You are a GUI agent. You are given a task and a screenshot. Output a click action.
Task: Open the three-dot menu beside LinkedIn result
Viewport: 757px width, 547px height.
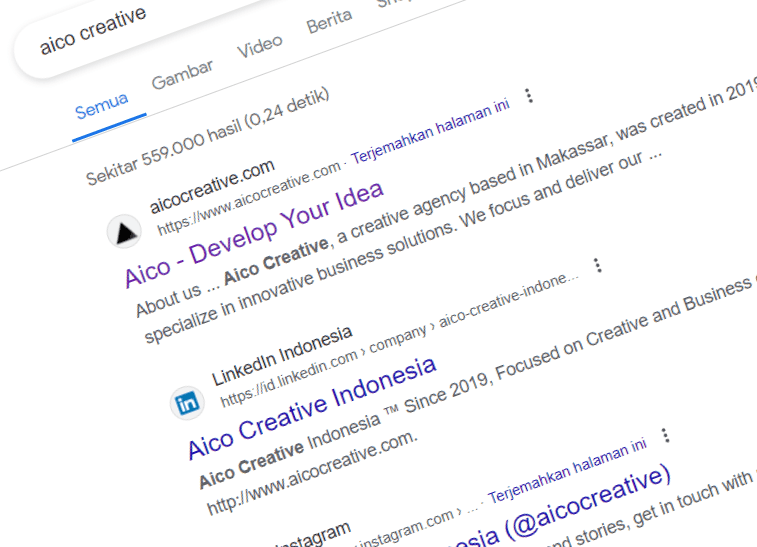coord(598,265)
